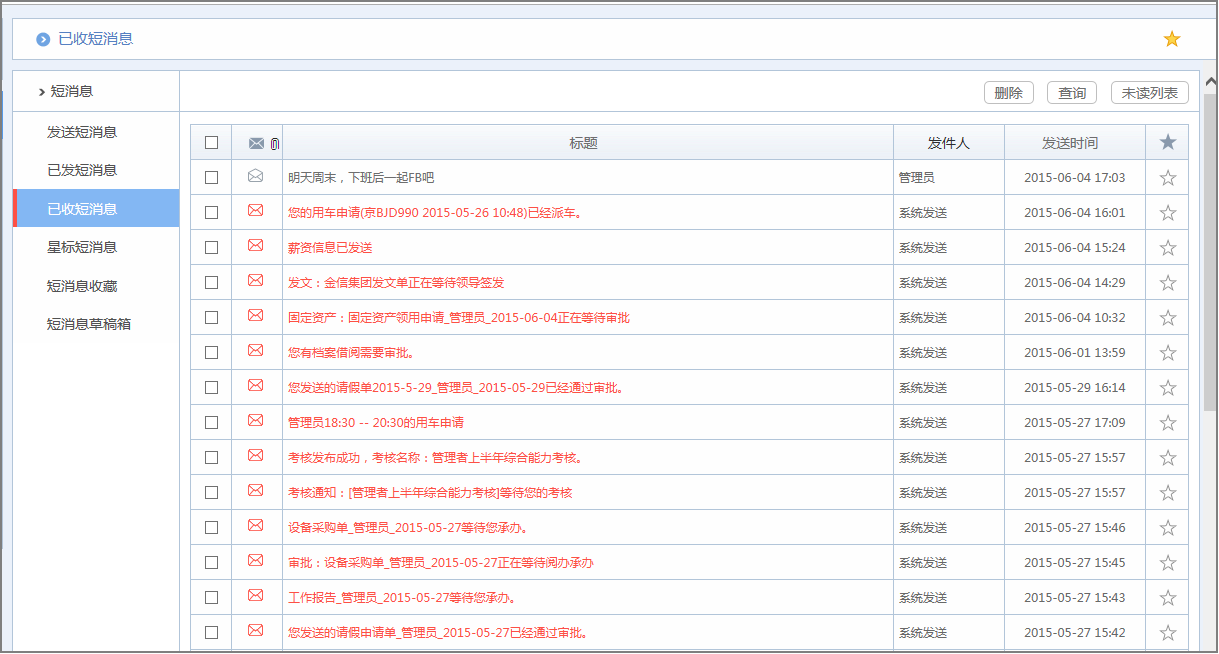1219x654 pixels.
Task: Toggle the select-all checkbox in table header
Action: 211,143
